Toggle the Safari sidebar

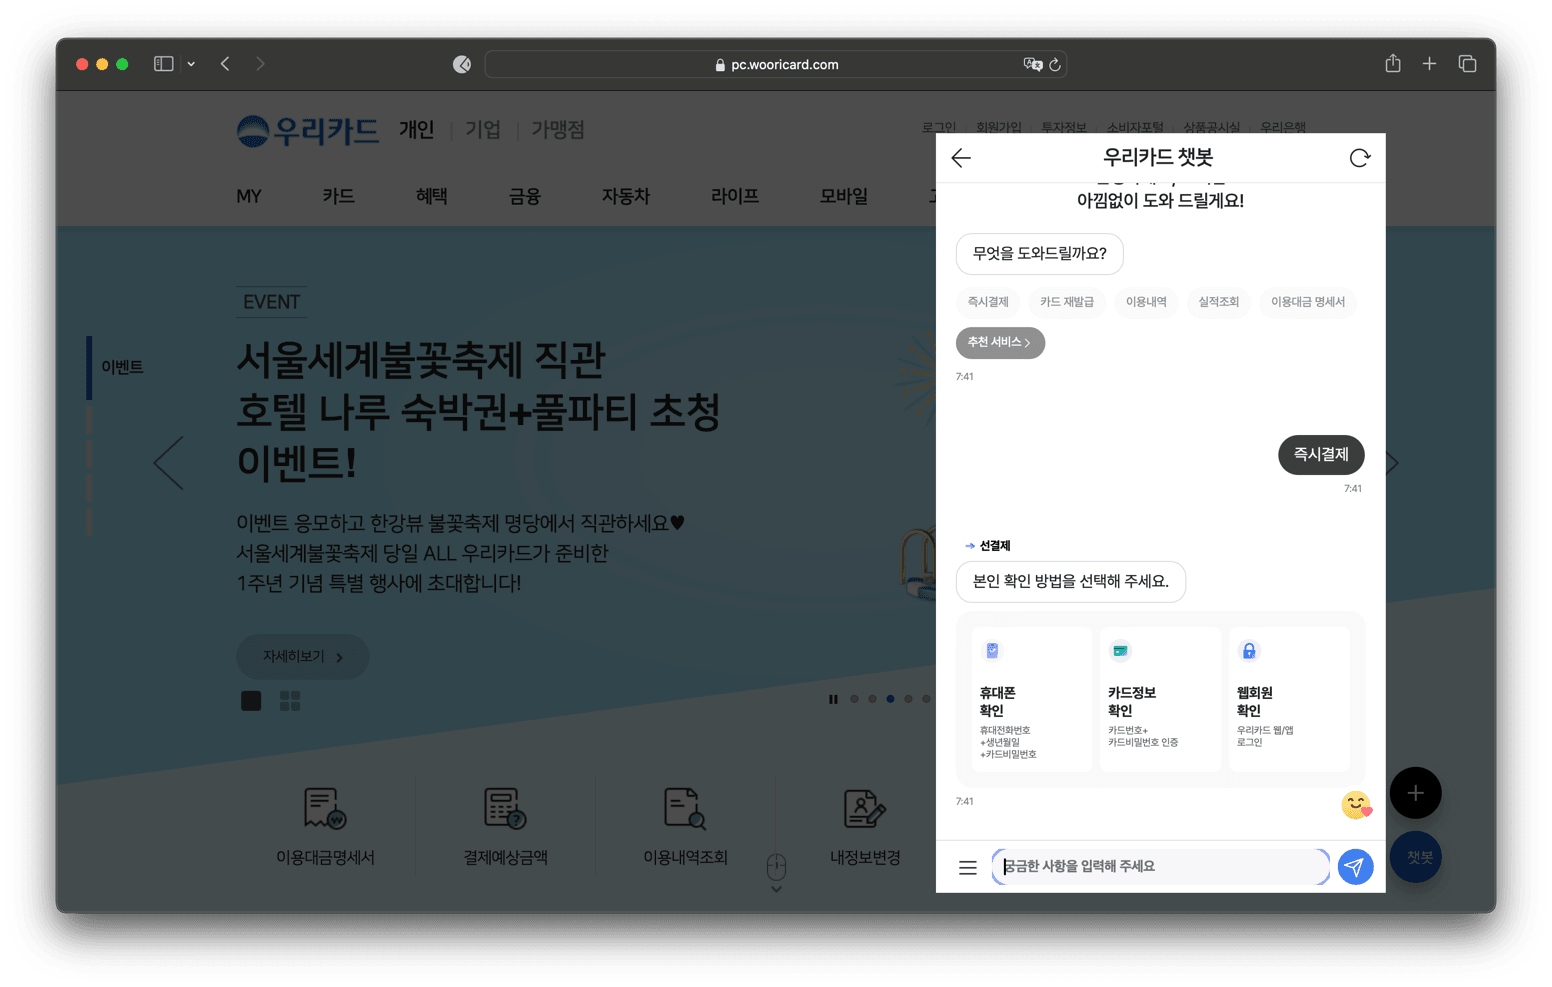pyautogui.click(x=164, y=64)
